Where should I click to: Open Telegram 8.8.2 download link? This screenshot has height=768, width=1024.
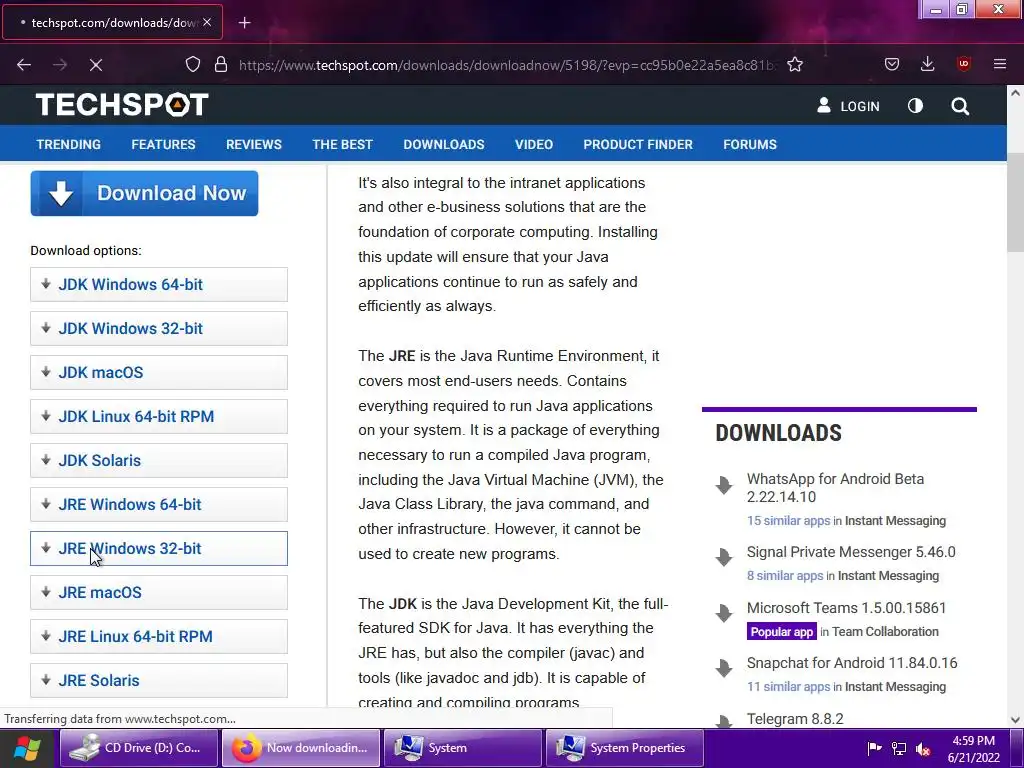tap(795, 719)
